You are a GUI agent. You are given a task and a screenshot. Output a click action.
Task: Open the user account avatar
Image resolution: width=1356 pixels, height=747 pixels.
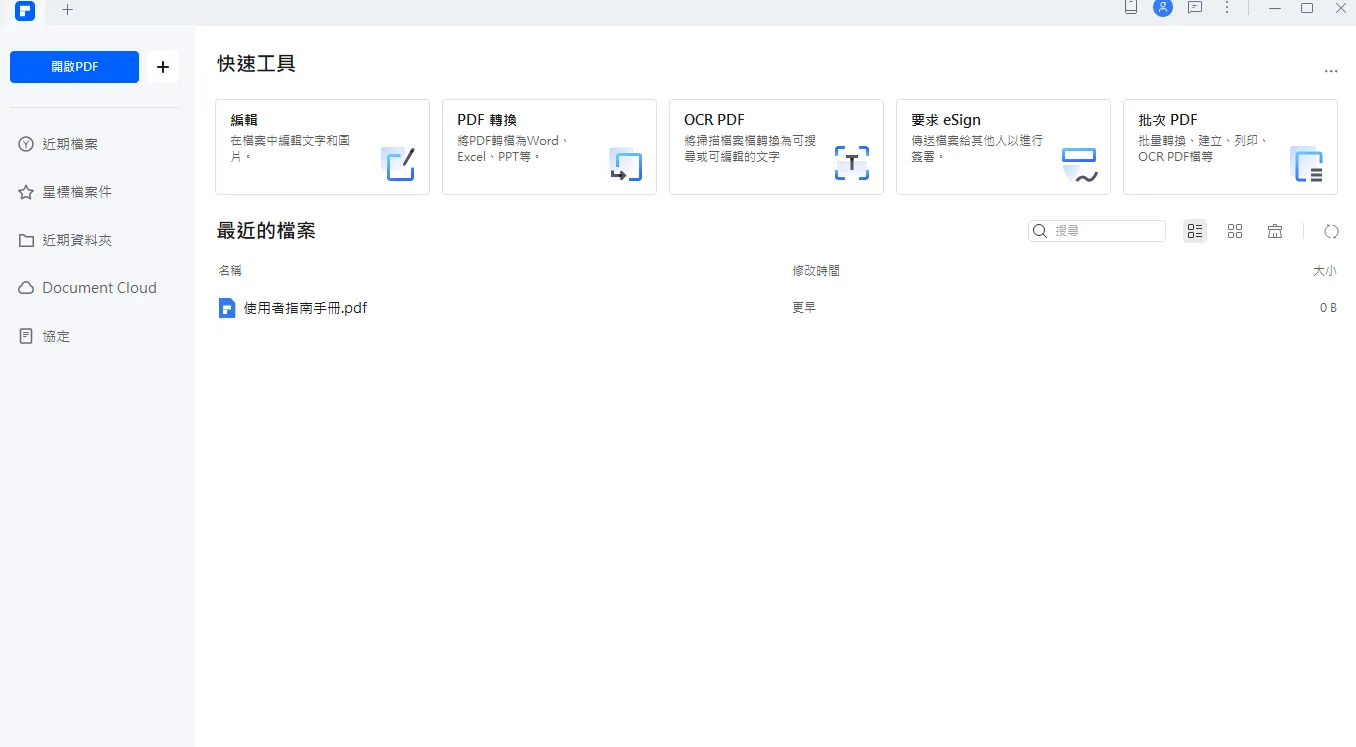[1162, 9]
